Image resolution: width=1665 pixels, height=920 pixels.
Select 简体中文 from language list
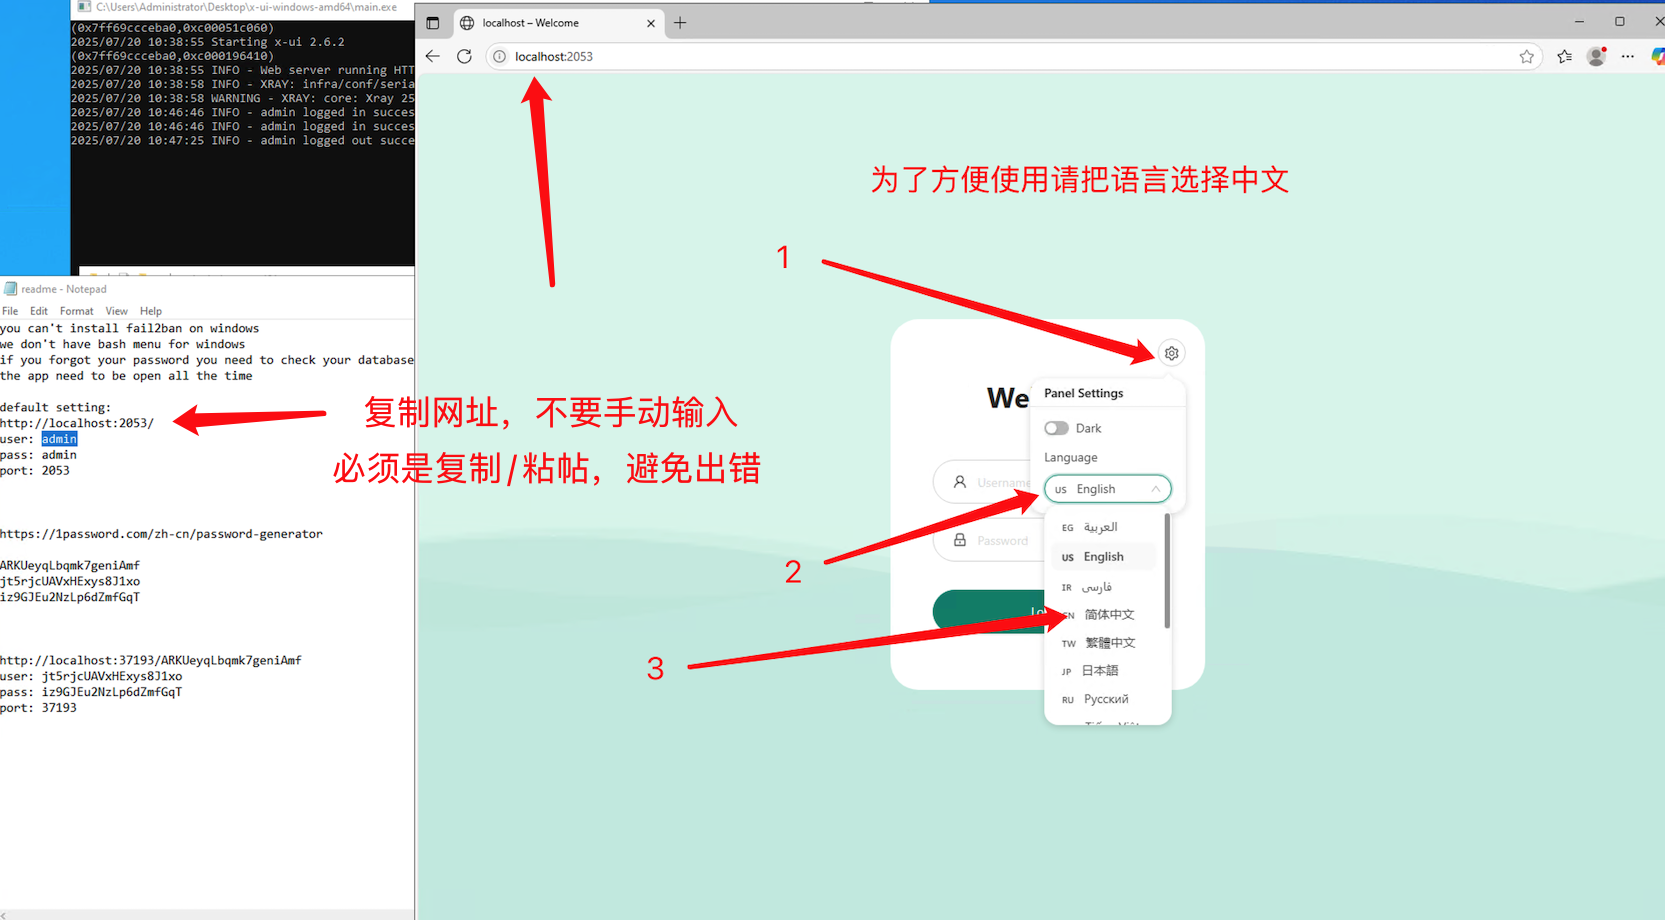click(1109, 615)
